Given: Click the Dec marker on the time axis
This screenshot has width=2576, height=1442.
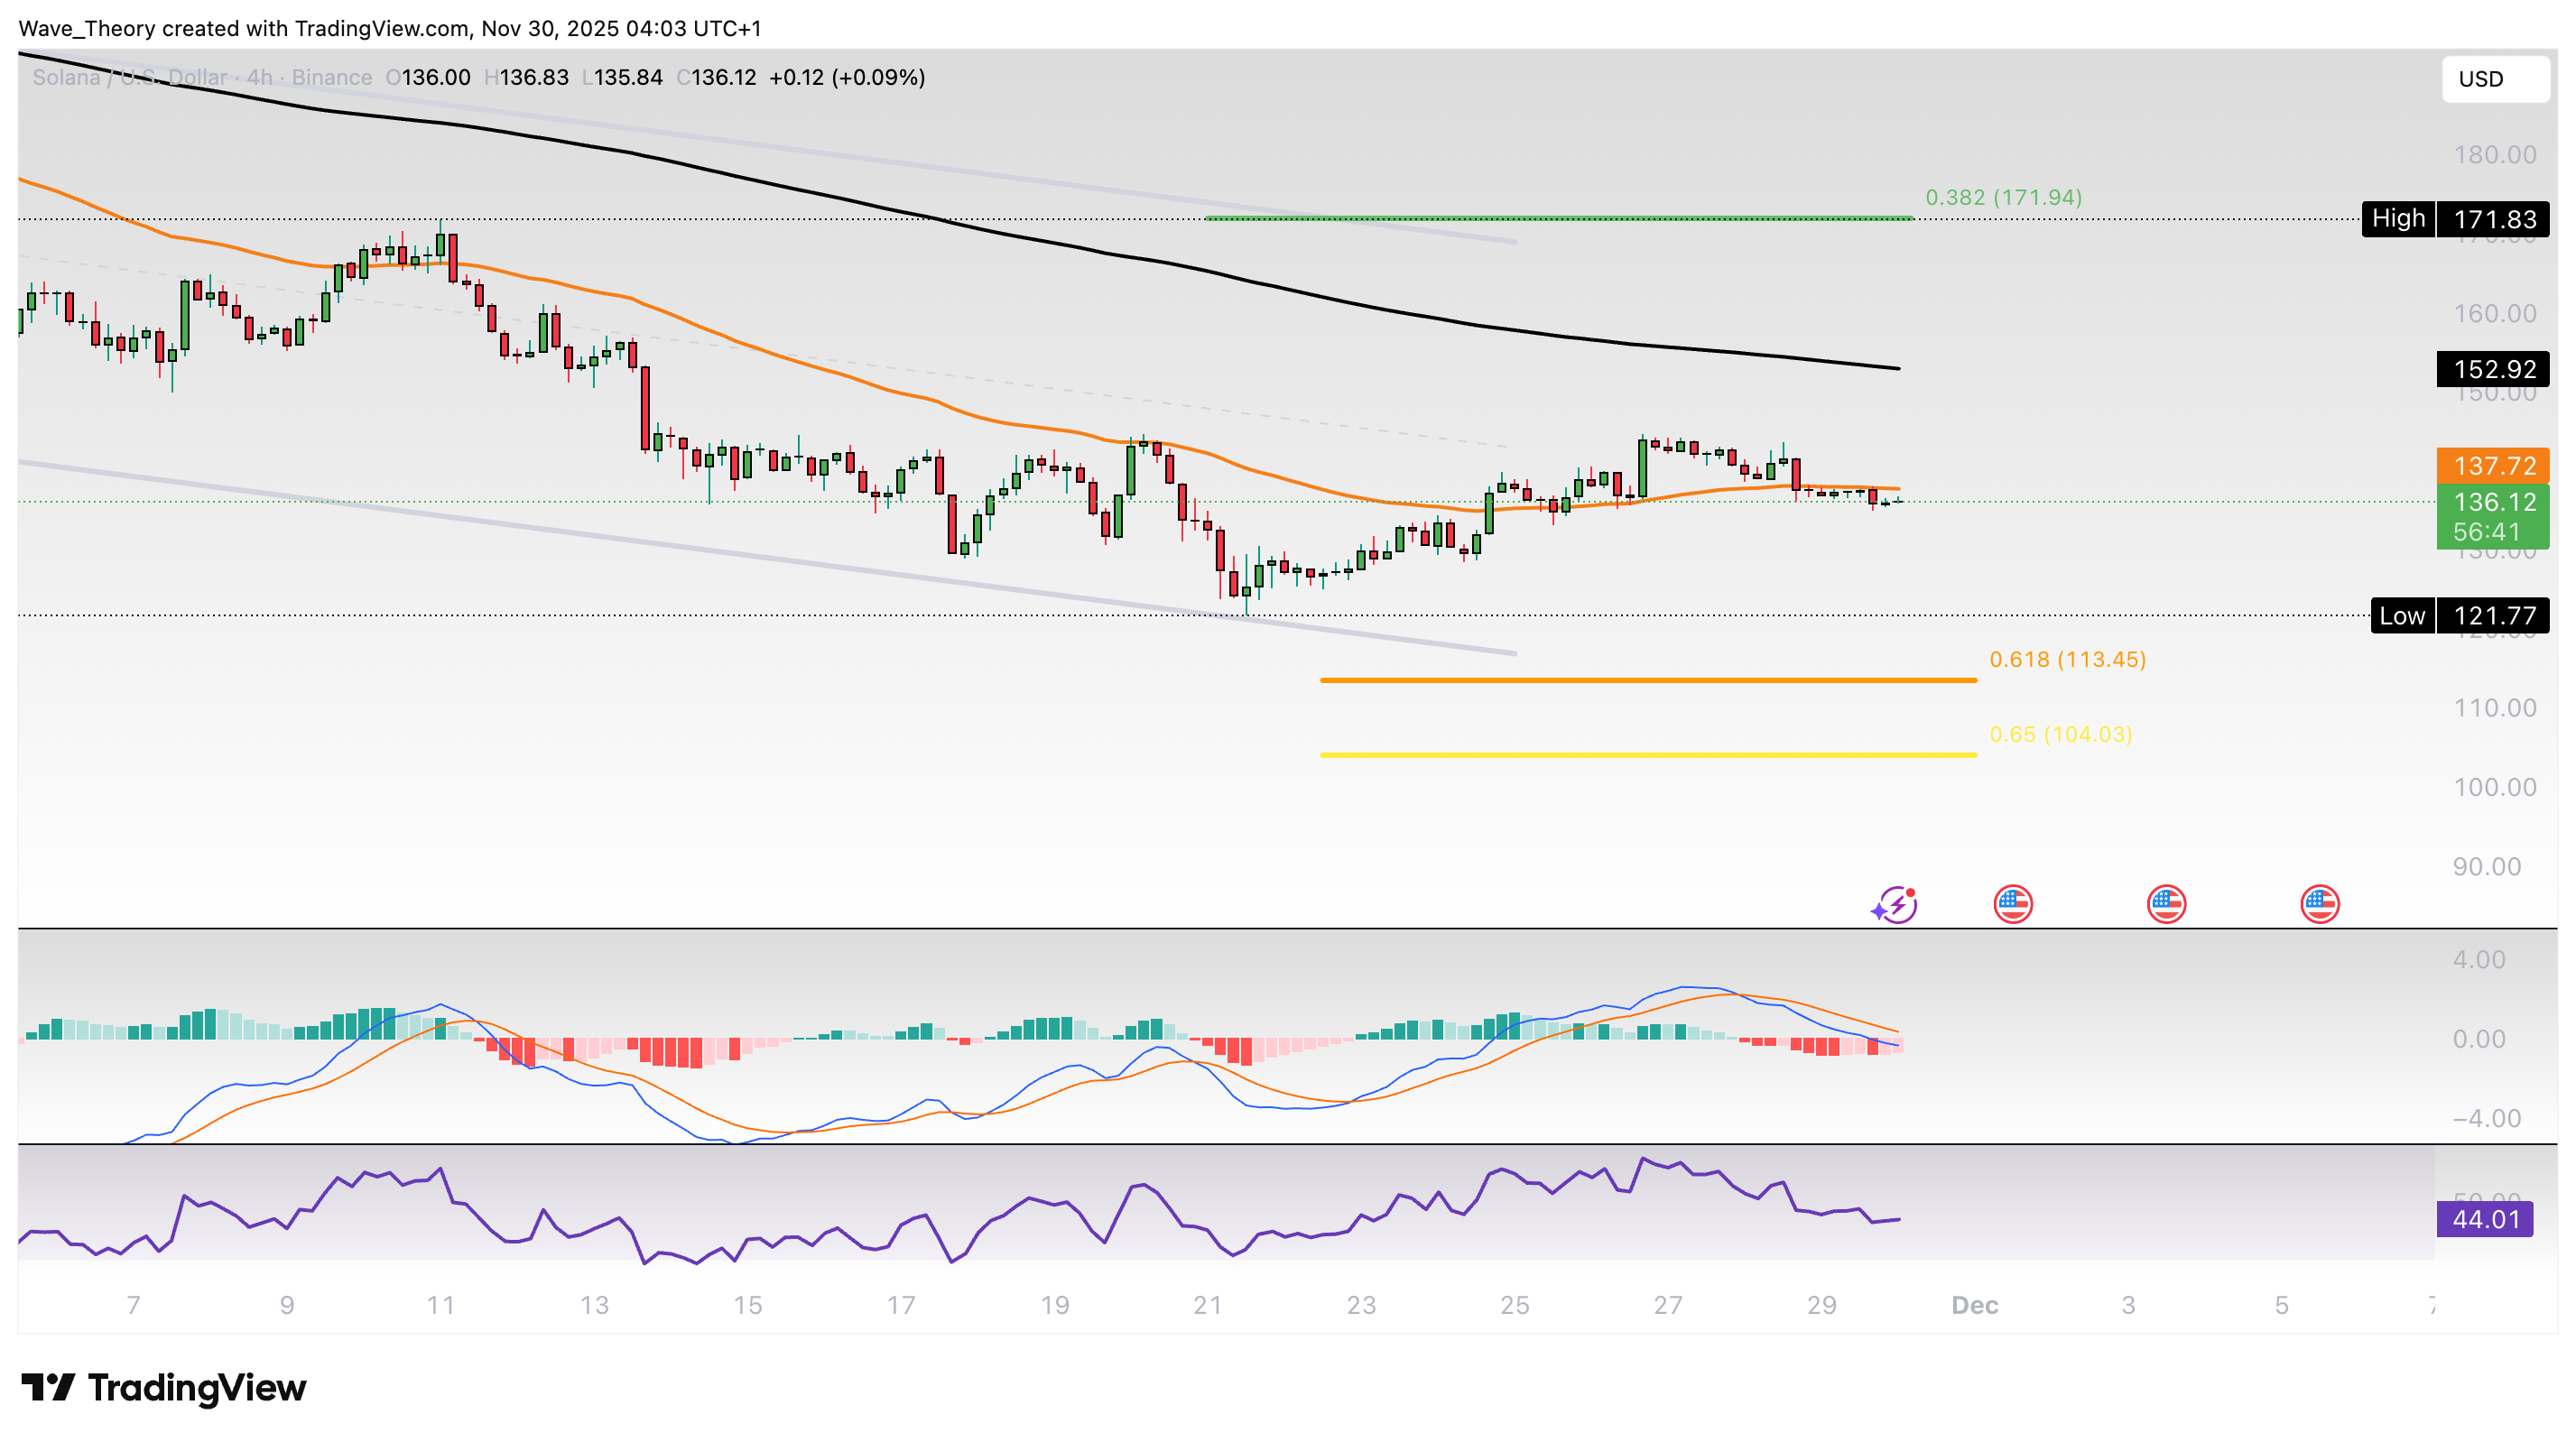Looking at the screenshot, I should point(1974,1305).
